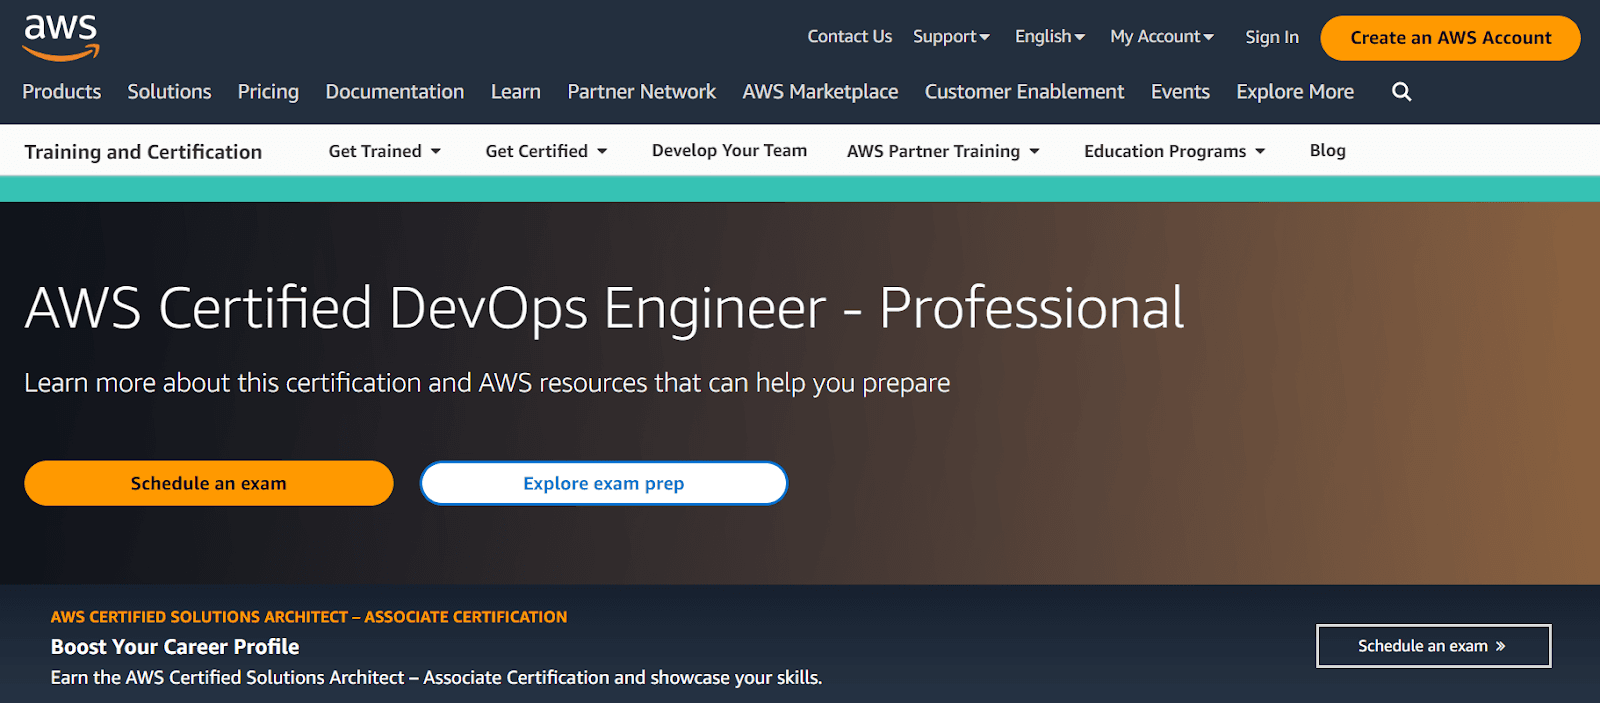Click the AWS Certified DevOps Engineer - Professional heading
This screenshot has width=1600, height=703.
[x=604, y=308]
